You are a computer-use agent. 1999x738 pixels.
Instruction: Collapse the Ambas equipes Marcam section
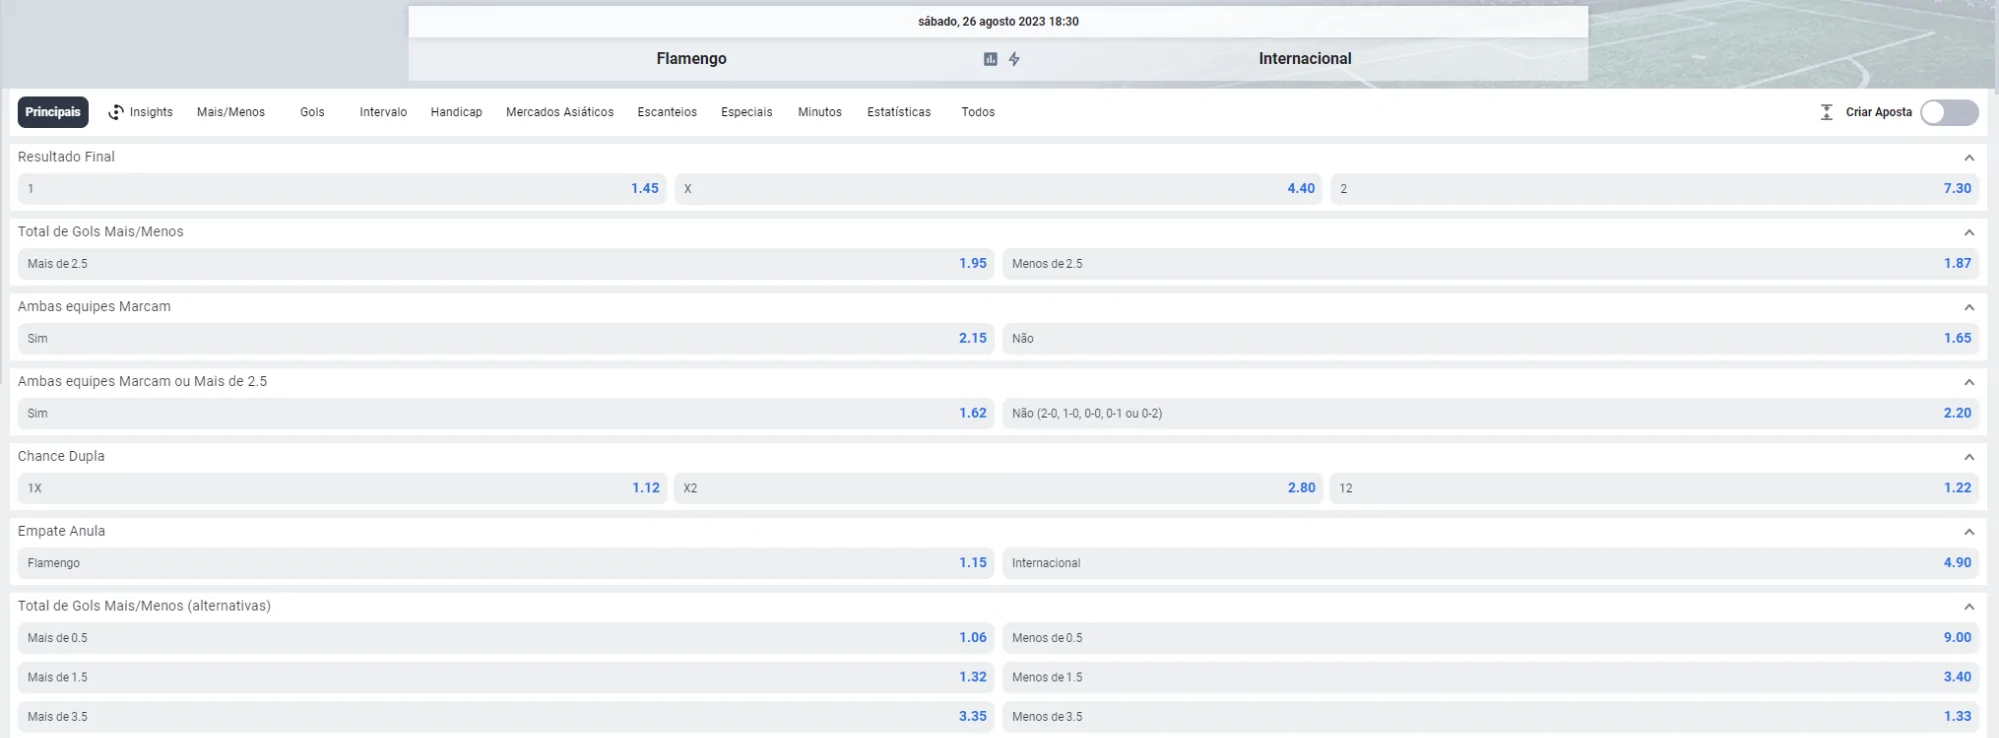(x=1969, y=307)
